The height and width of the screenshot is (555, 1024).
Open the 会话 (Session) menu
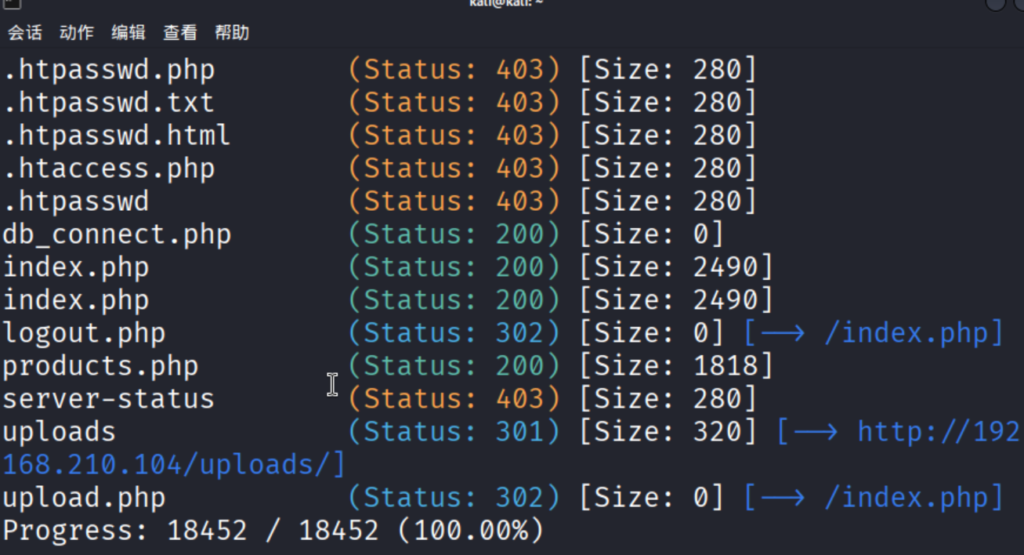click(25, 33)
